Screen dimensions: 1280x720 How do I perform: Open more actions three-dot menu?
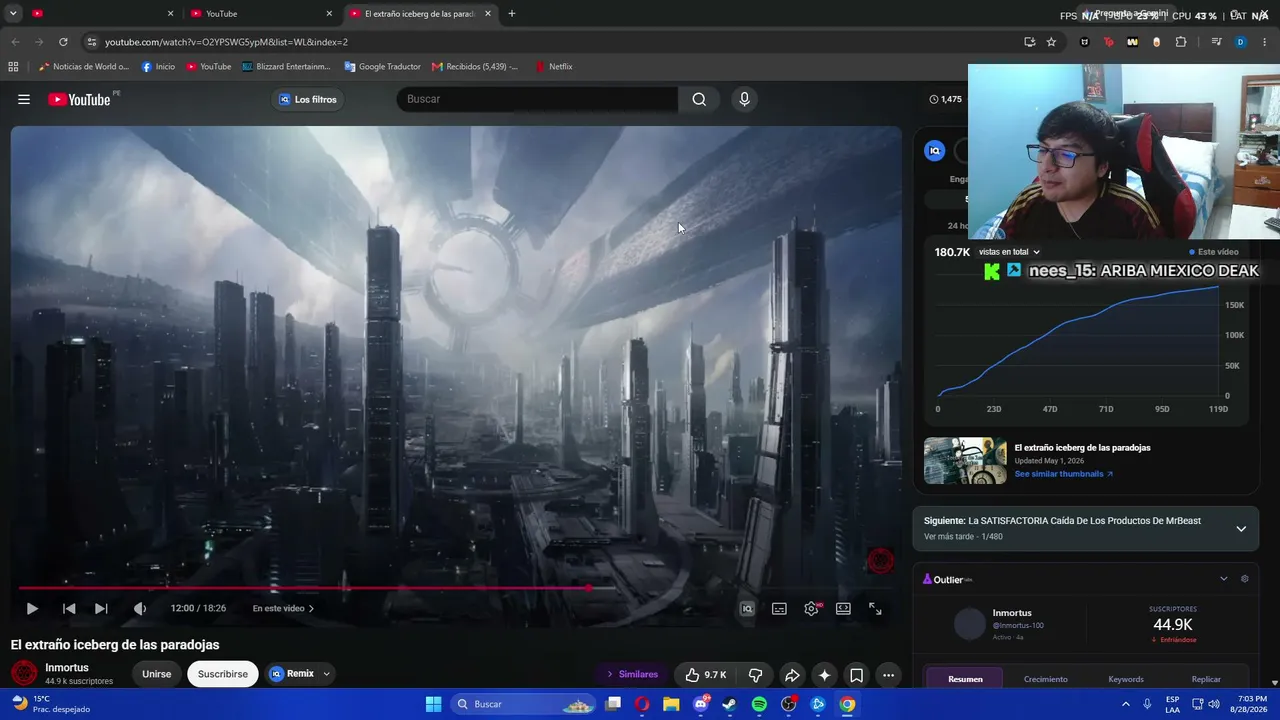[888, 675]
